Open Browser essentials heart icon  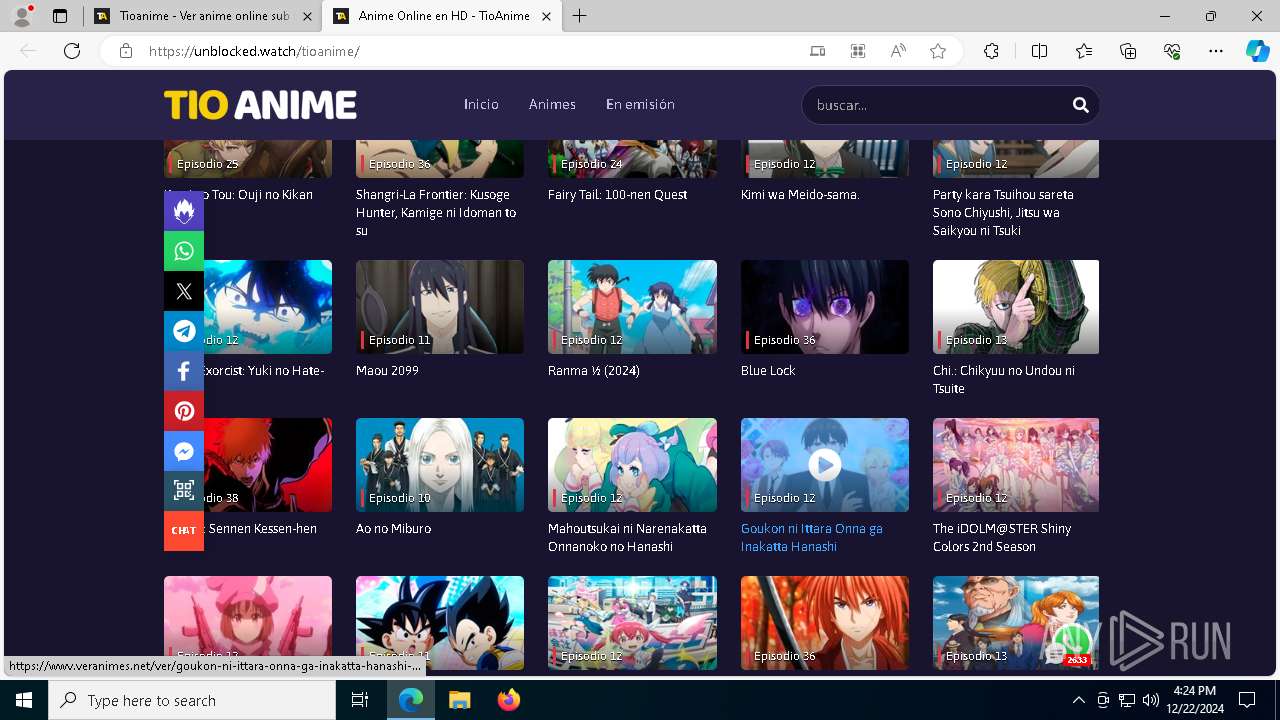coord(1172,51)
